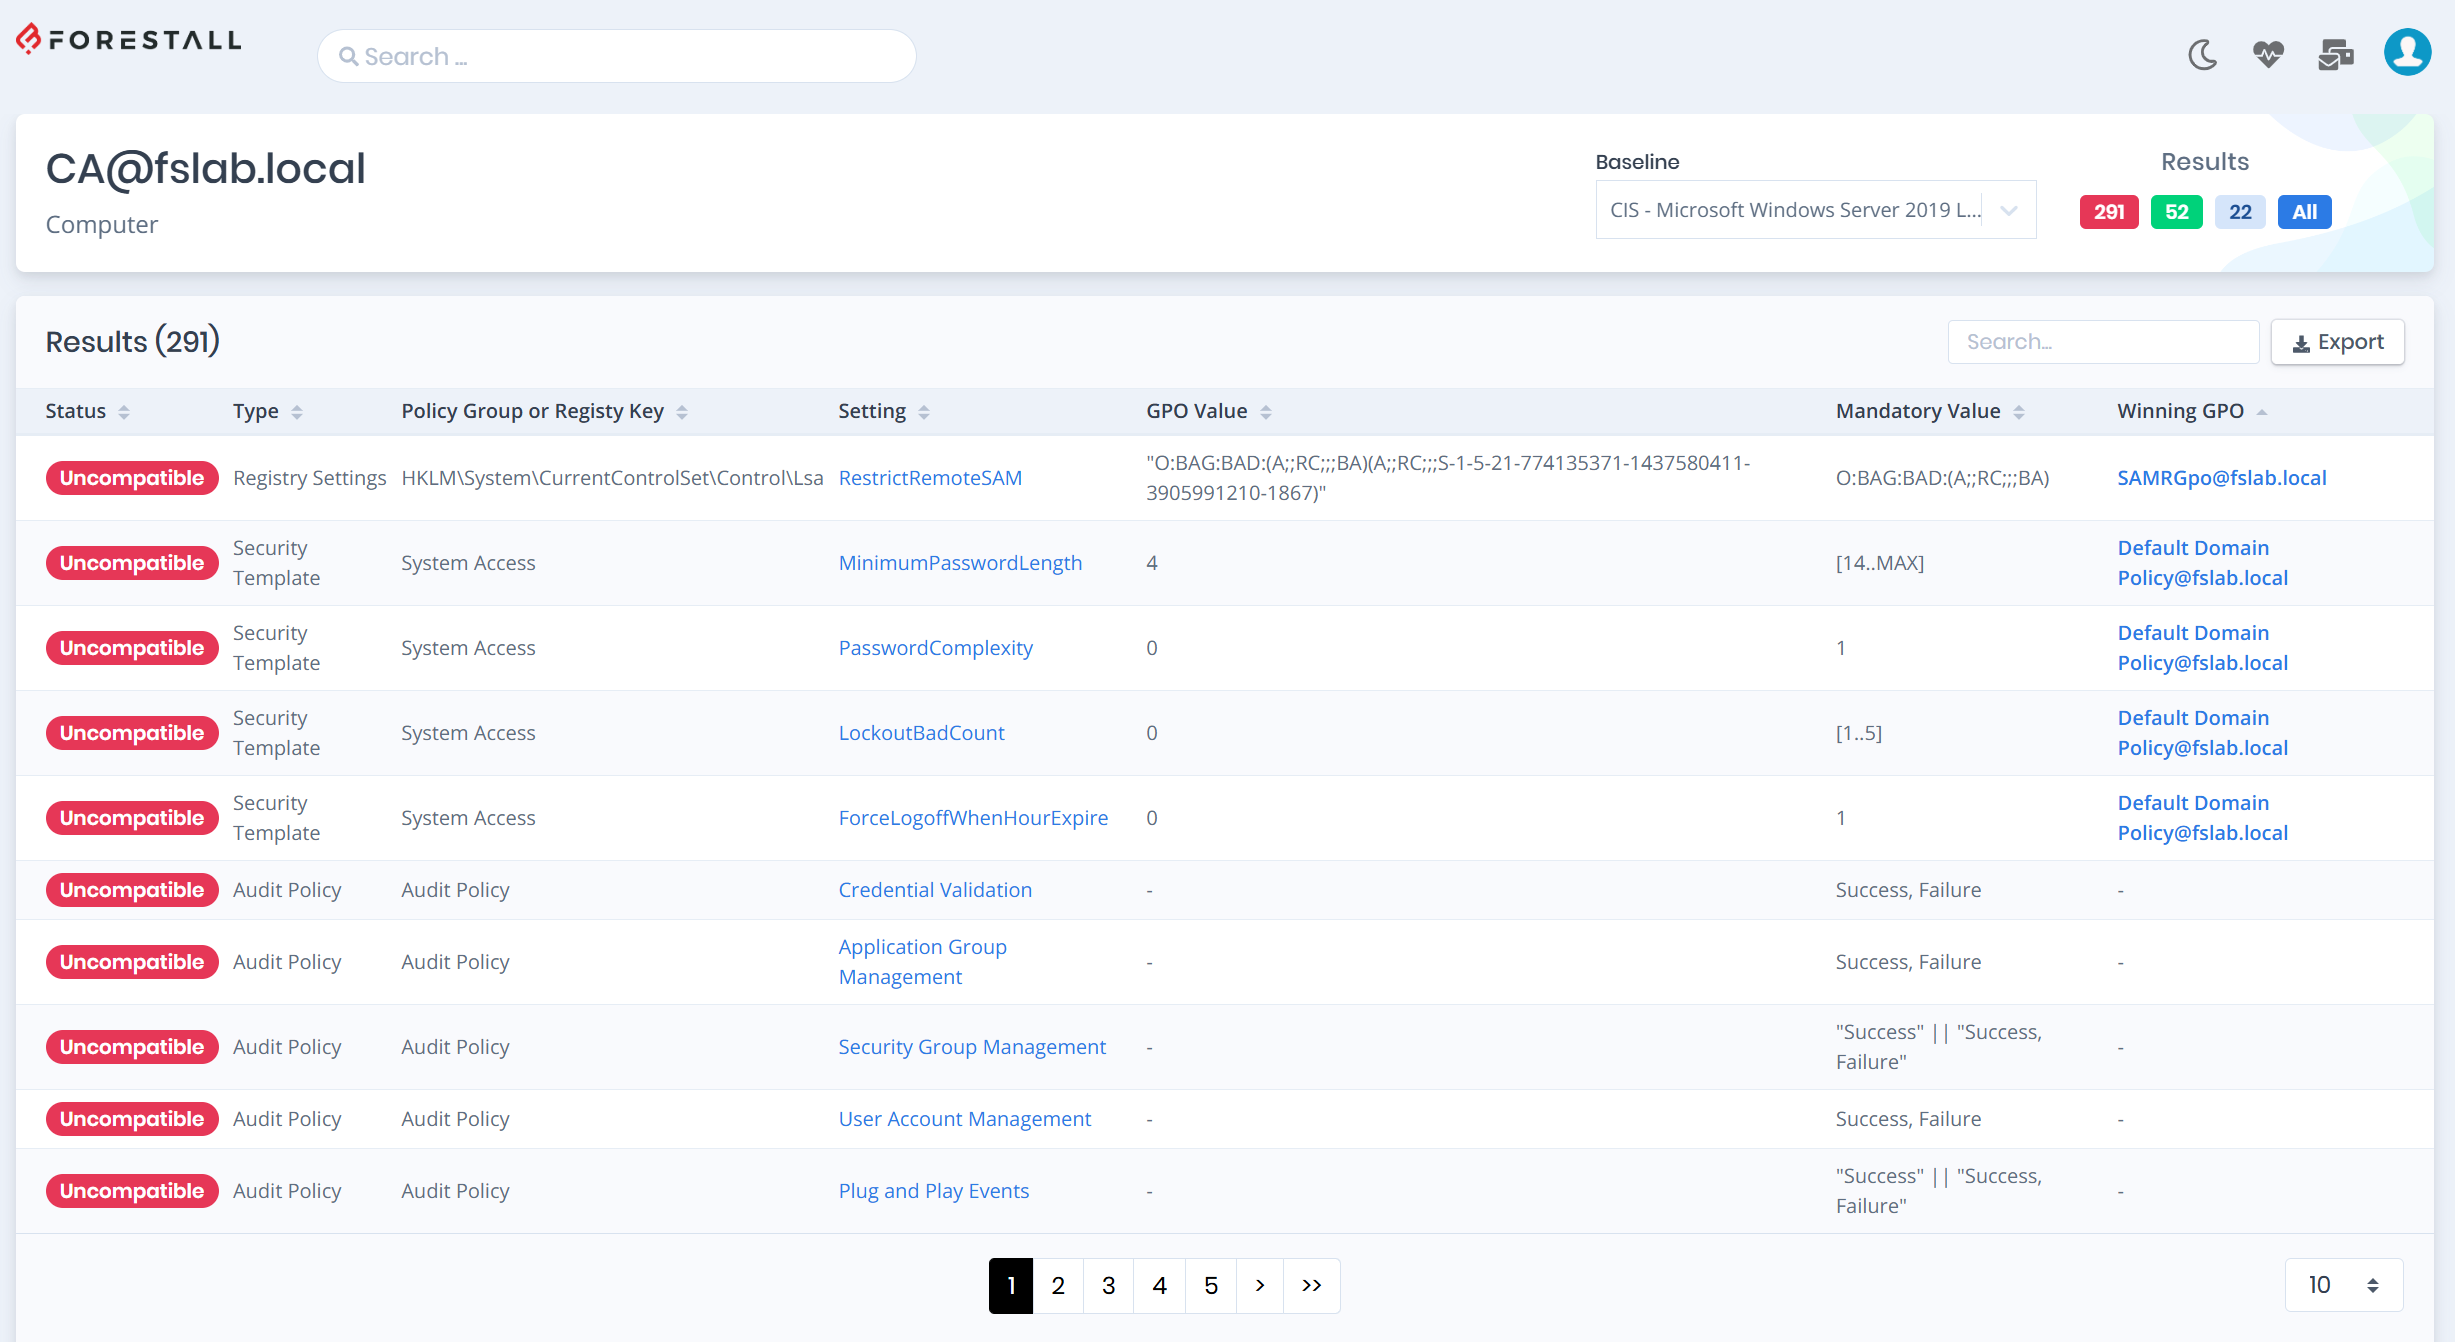Toggle dark mode with the moon icon
The height and width of the screenshot is (1342, 2455).
point(2202,55)
